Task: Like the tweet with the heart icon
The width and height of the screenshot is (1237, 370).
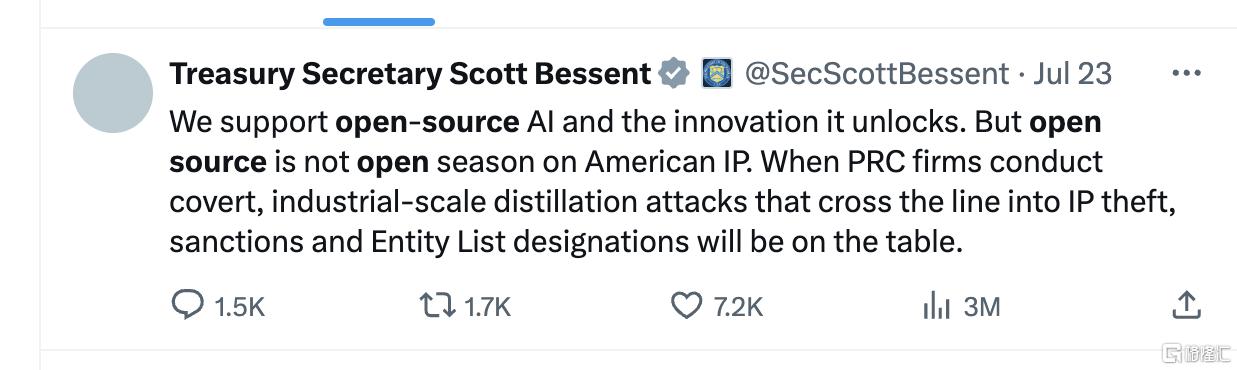Action: tap(686, 306)
